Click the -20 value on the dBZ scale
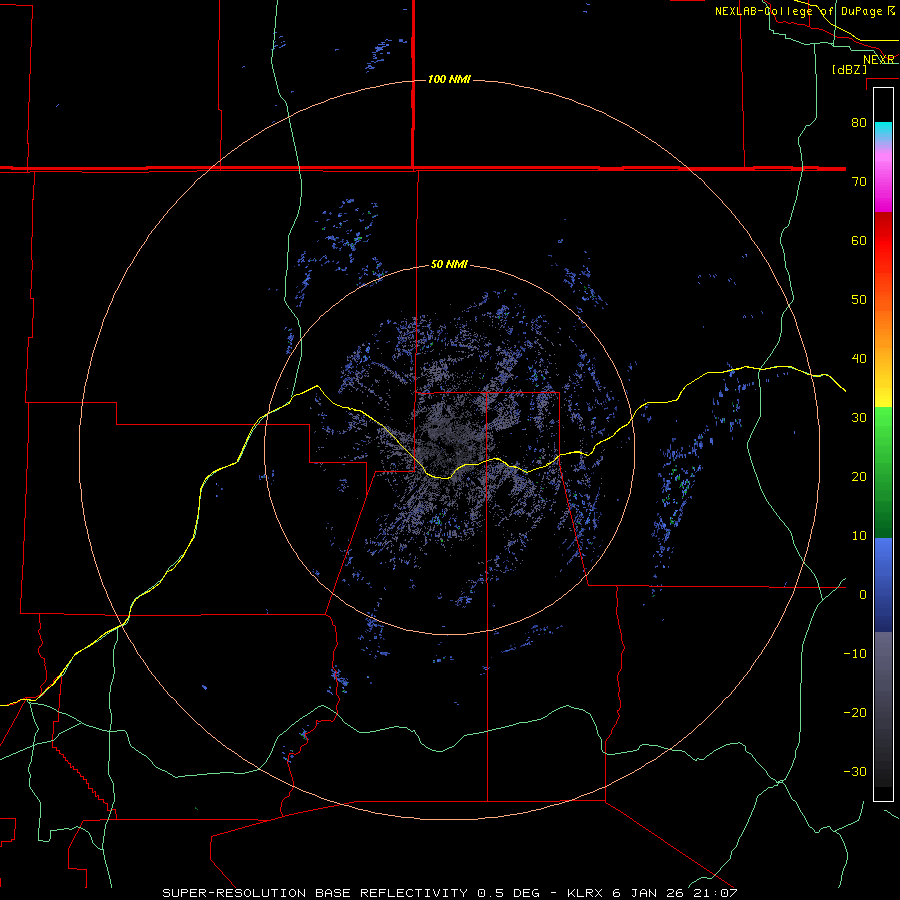The height and width of the screenshot is (900, 900). coord(855,712)
